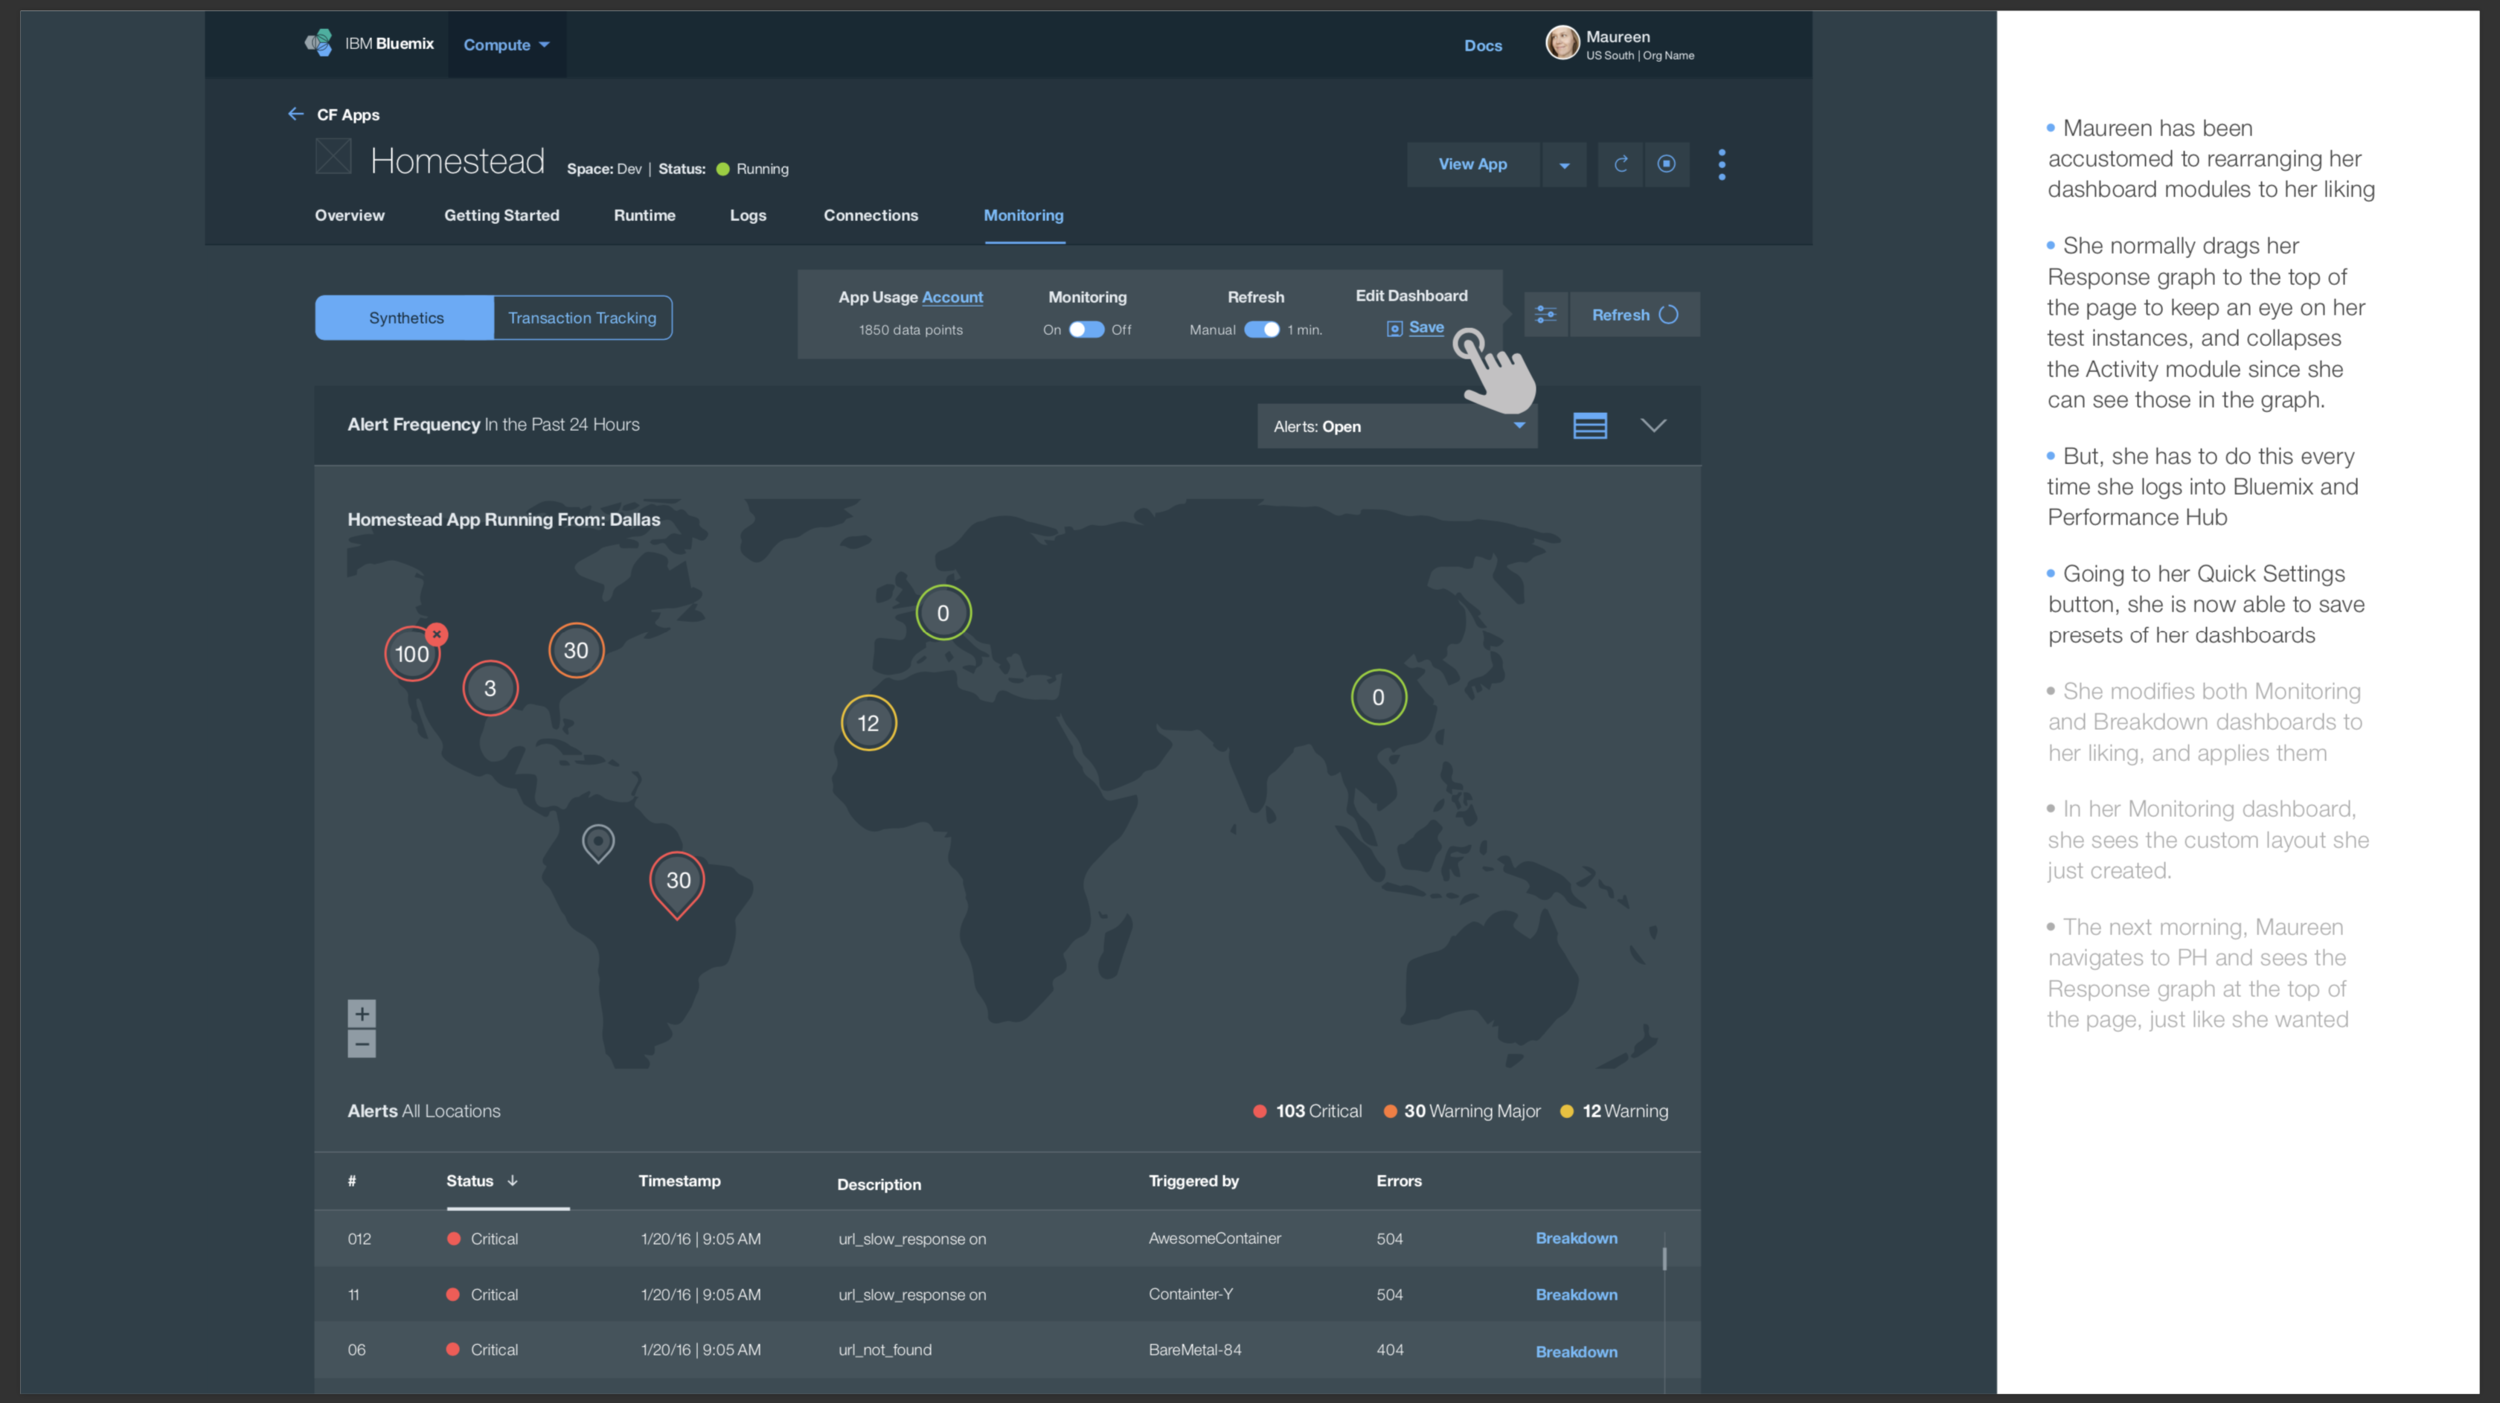Viewport: 2500px width, 1403px height.
Task: Open Breakdown for alert 012
Action: coord(1576,1238)
